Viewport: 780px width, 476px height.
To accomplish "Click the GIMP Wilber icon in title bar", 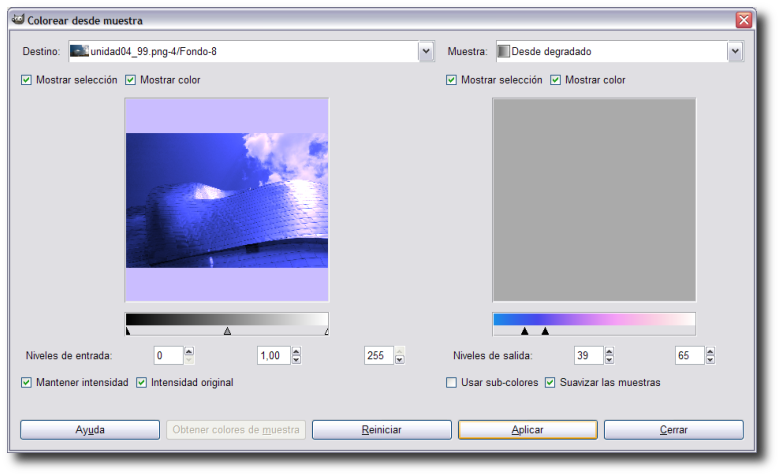I will click(17, 20).
